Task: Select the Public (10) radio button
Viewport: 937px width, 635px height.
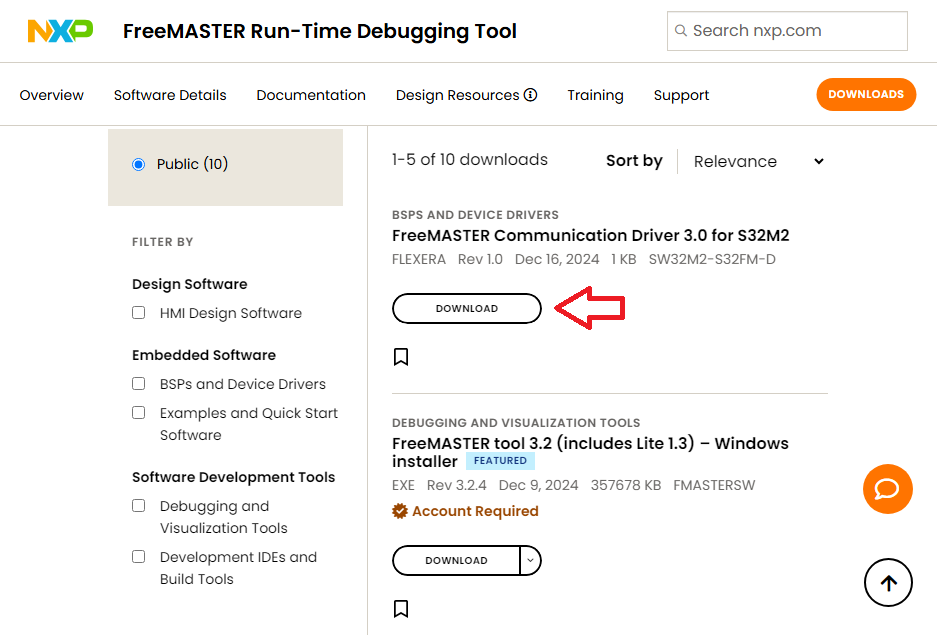Action: [139, 164]
